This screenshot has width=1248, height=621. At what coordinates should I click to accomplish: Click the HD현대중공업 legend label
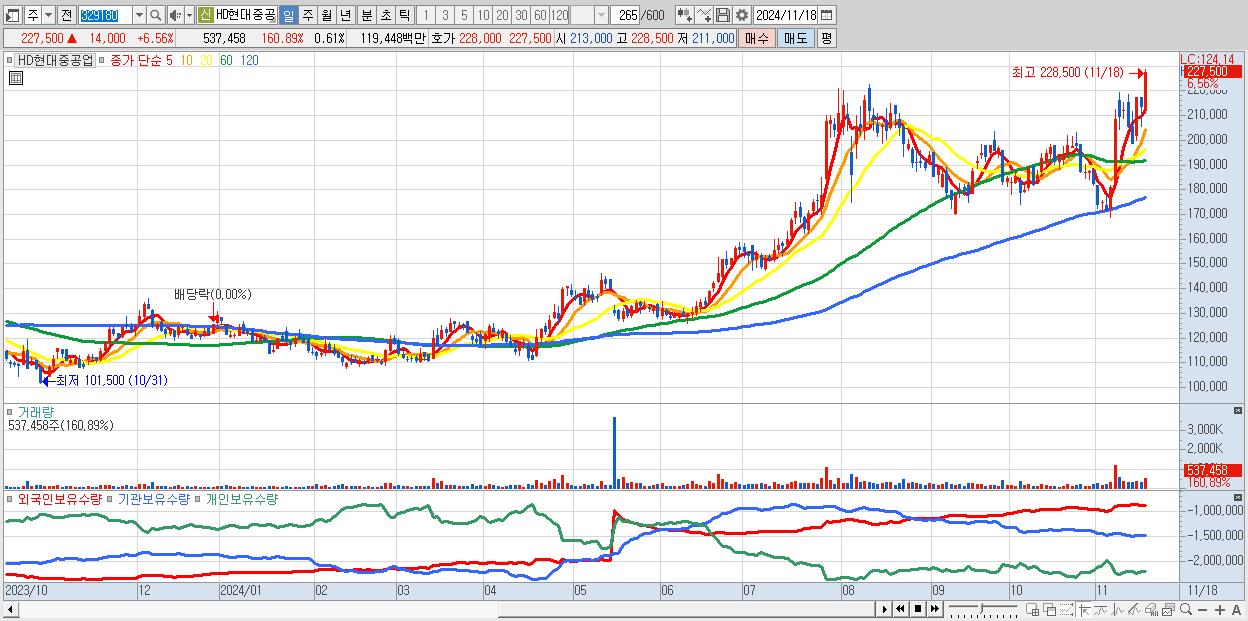(55, 60)
